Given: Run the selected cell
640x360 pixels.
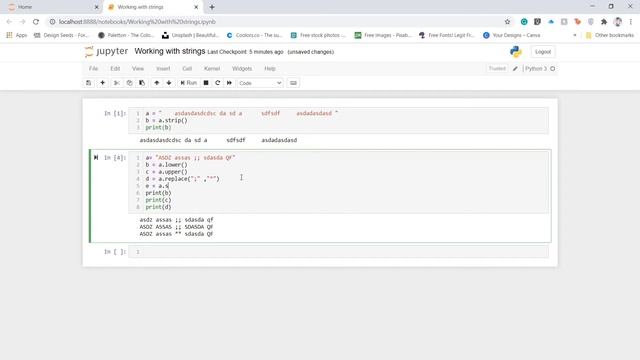Looking at the screenshot, I should tap(189, 83).
